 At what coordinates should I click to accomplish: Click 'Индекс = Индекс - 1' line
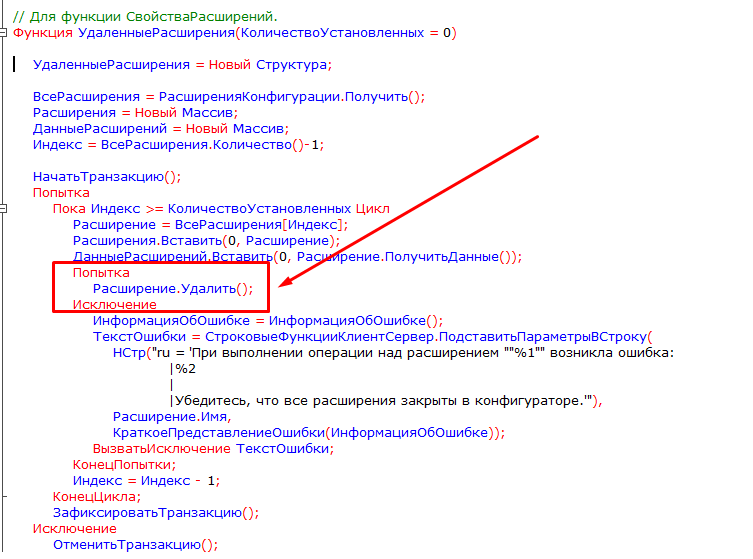[146, 481]
